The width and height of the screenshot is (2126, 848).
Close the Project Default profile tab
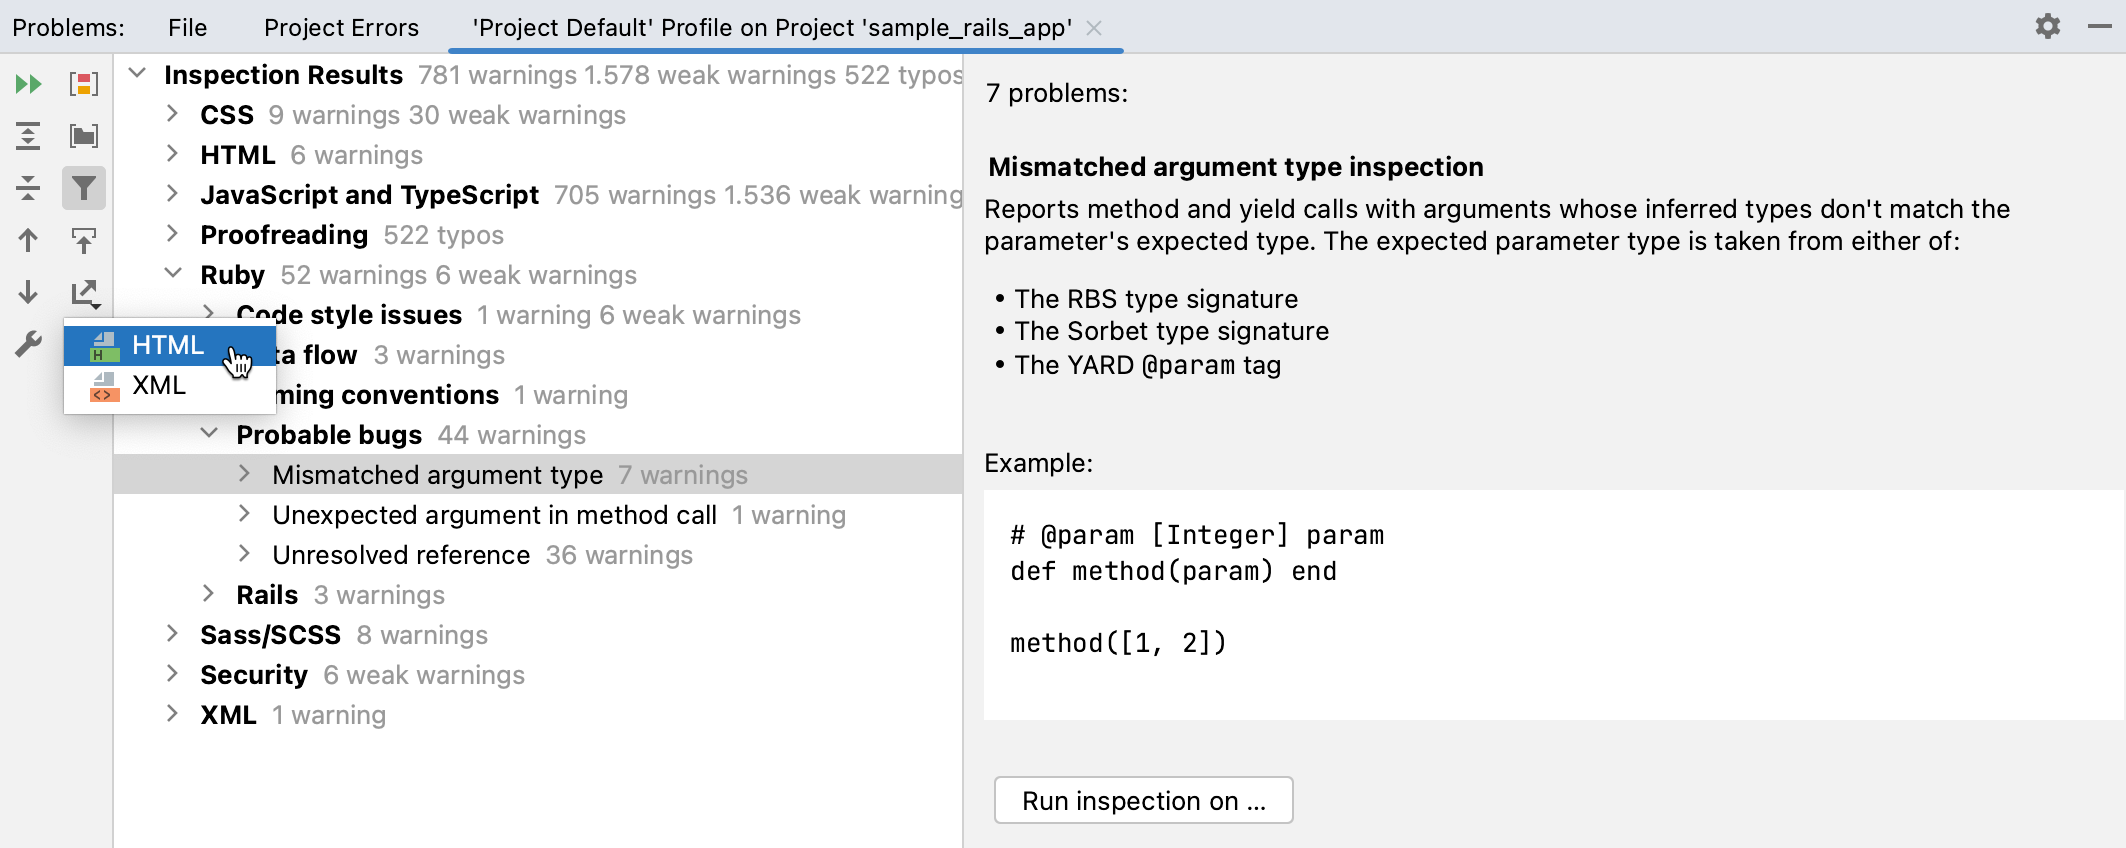click(x=1094, y=28)
